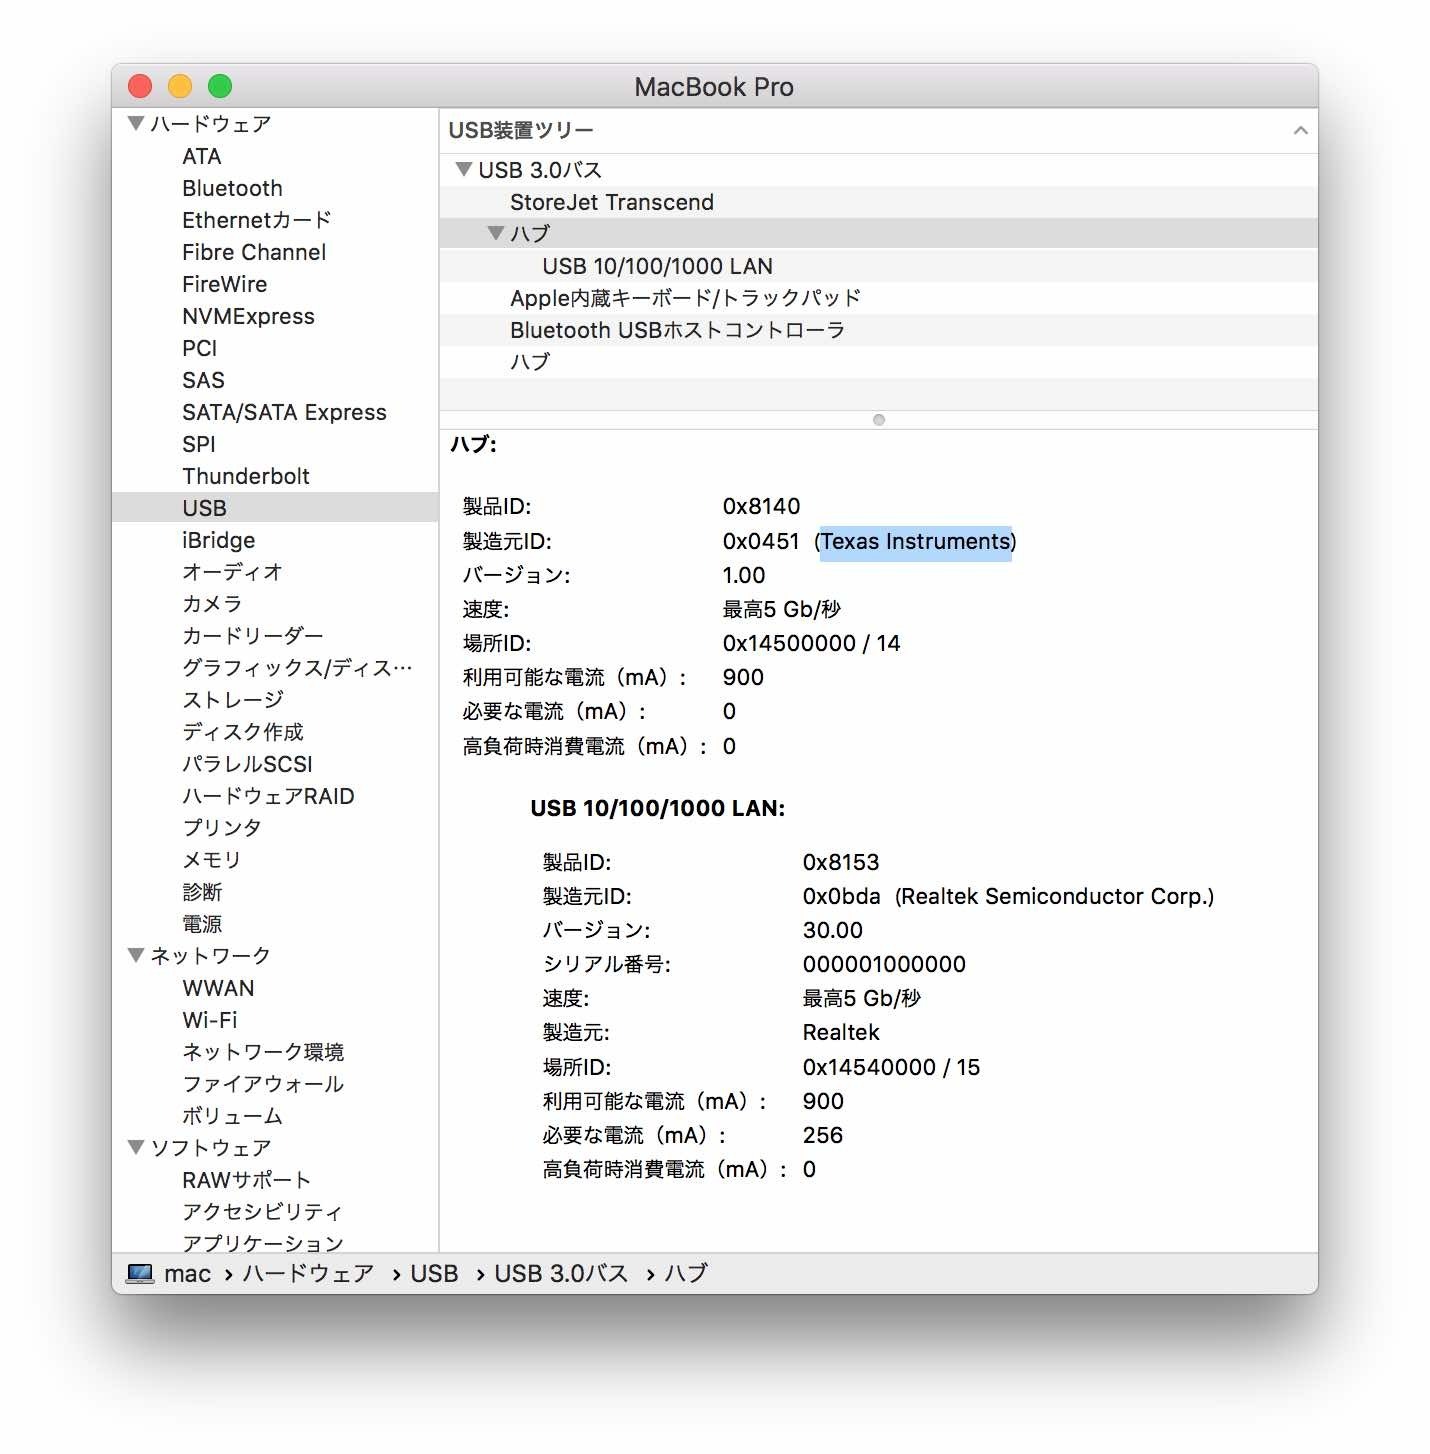The image size is (1430, 1454).
Task: Click USB 3.0バス in path bar
Action: click(561, 1273)
